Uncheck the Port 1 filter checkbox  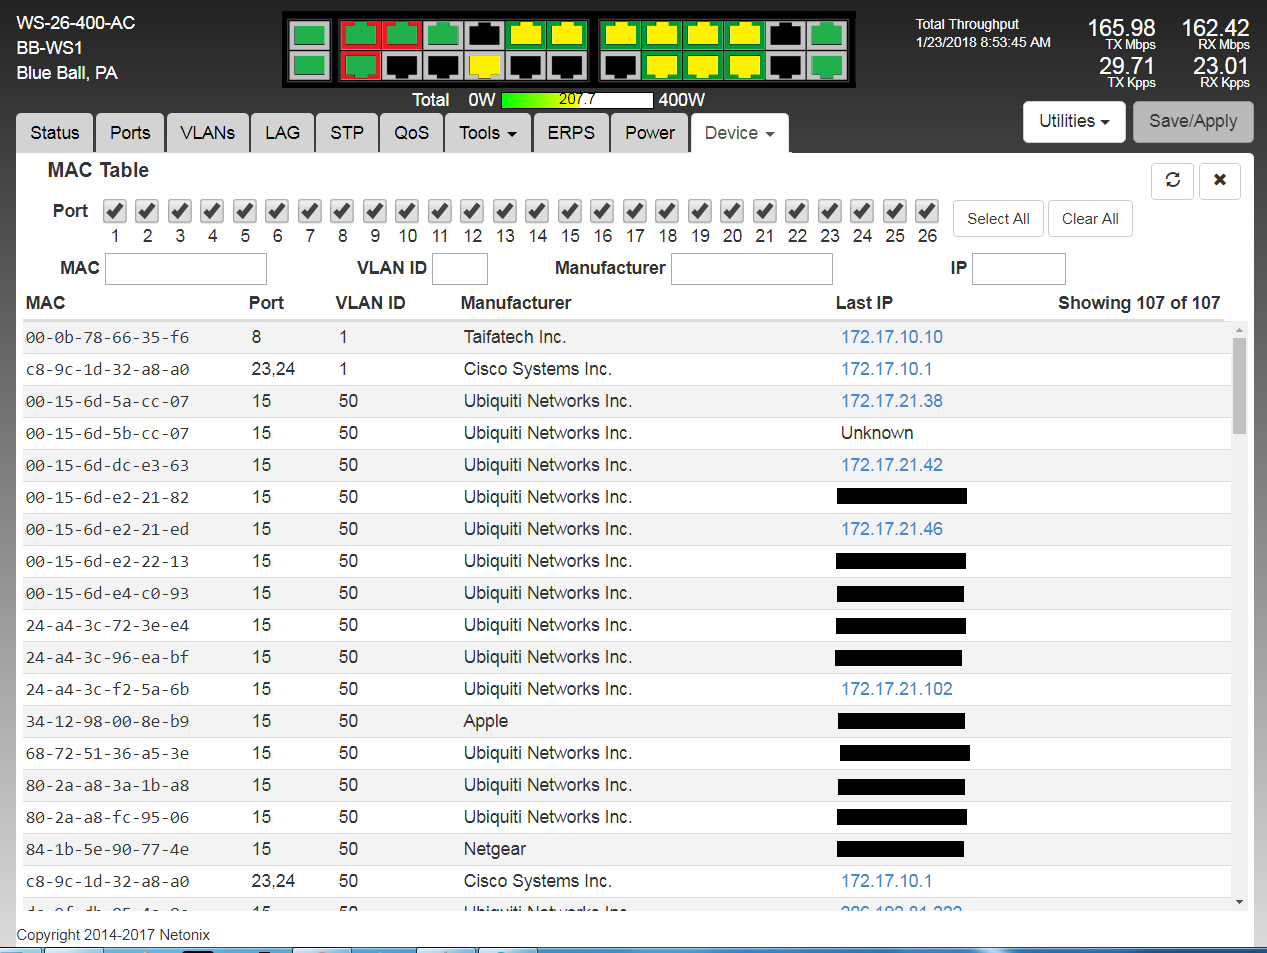coord(115,211)
